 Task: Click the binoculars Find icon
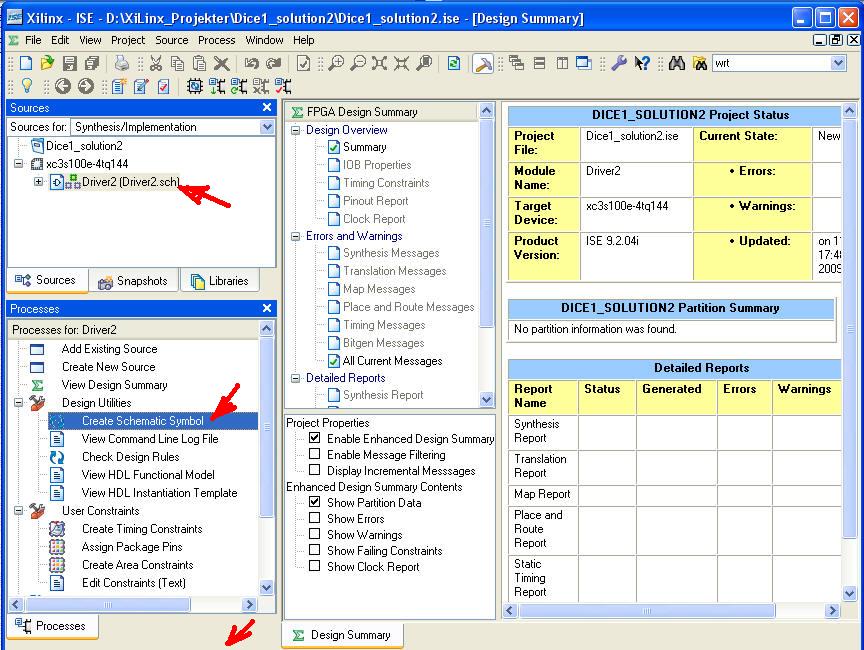point(677,63)
